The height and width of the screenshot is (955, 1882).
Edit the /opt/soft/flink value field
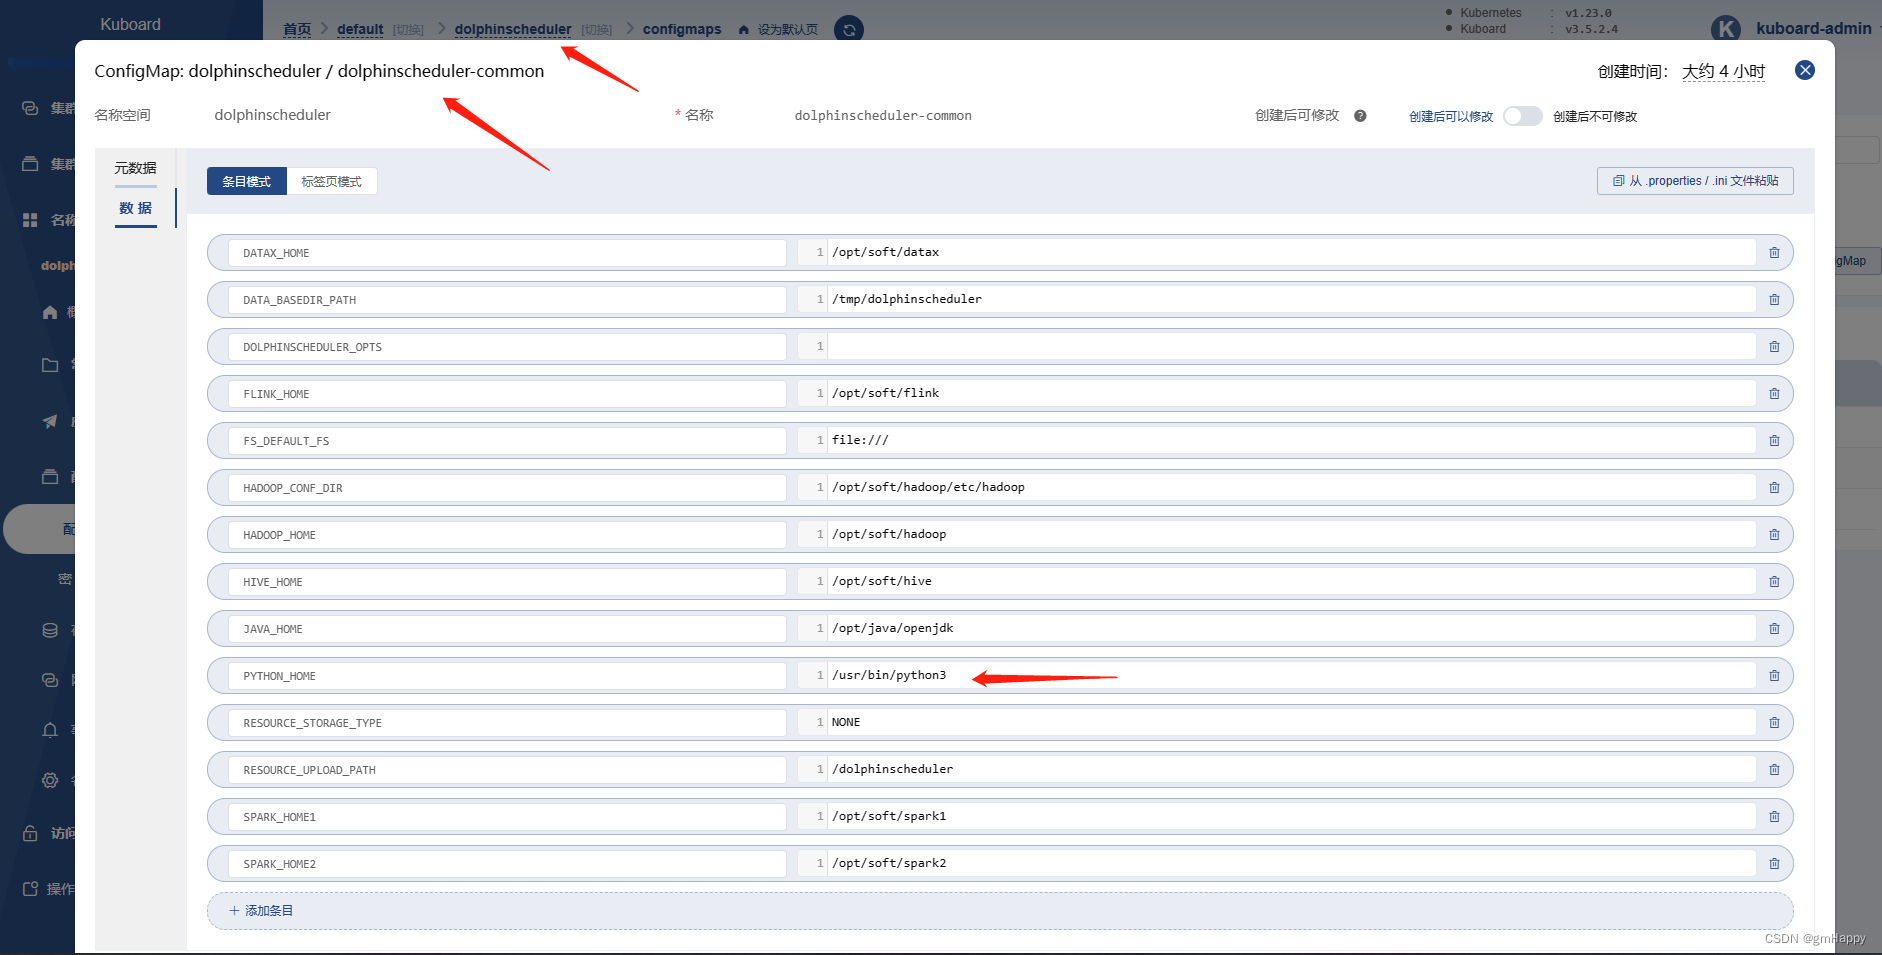[1291, 393]
